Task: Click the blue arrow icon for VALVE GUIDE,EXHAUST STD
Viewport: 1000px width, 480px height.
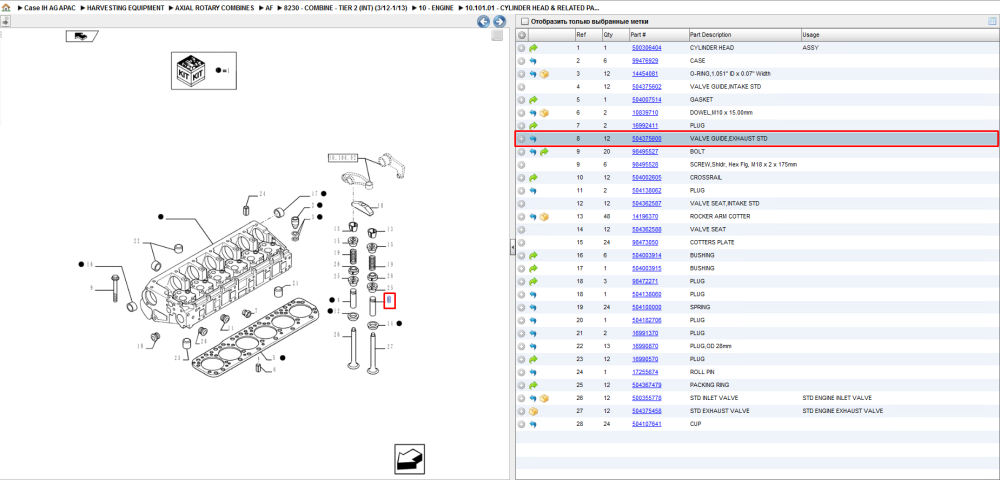Action: coord(533,139)
